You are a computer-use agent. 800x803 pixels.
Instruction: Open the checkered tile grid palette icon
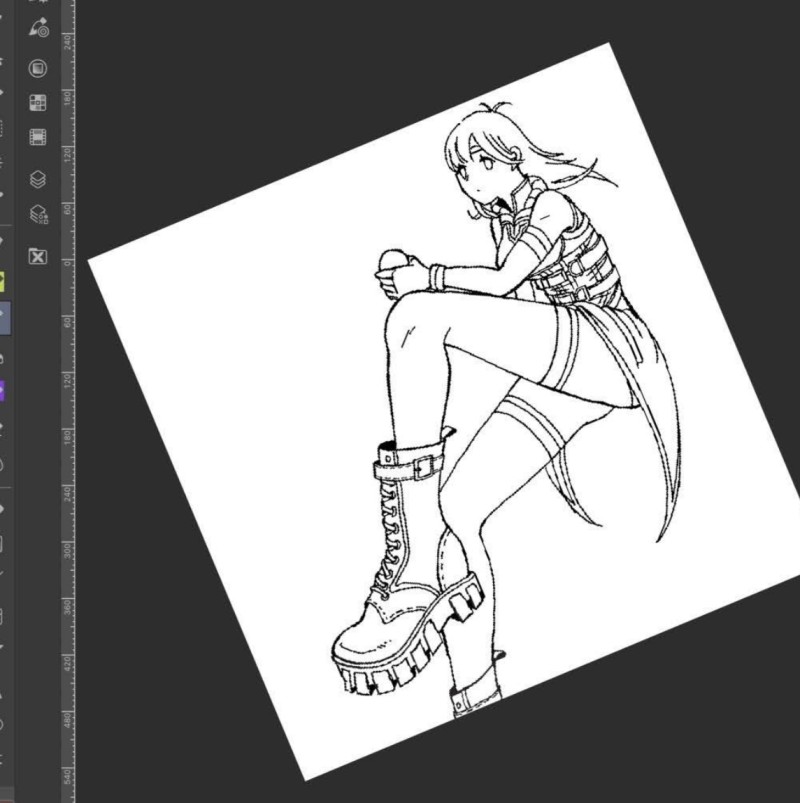(x=38, y=102)
